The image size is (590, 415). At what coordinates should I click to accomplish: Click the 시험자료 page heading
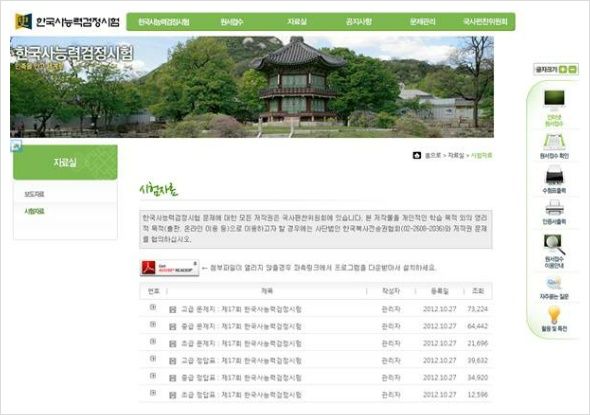(x=158, y=190)
